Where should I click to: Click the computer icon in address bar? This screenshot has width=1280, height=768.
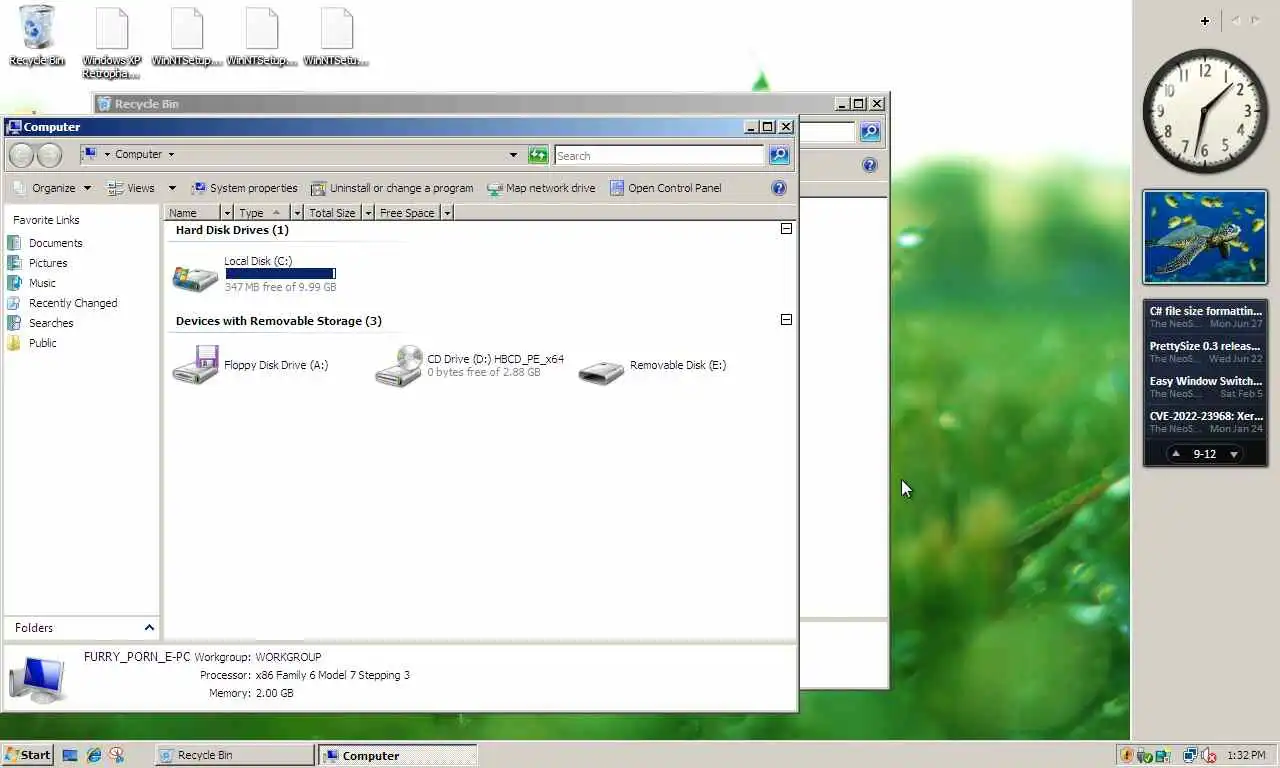pyautogui.click(x=89, y=154)
